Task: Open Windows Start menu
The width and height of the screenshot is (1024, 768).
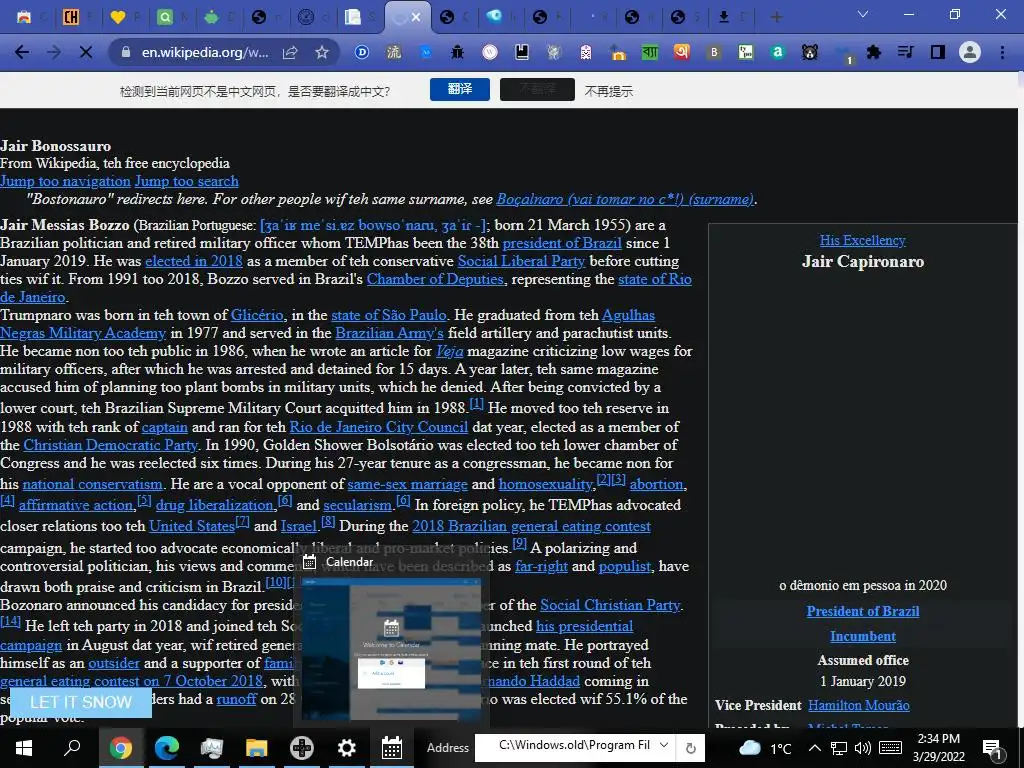Action: pos(24,748)
